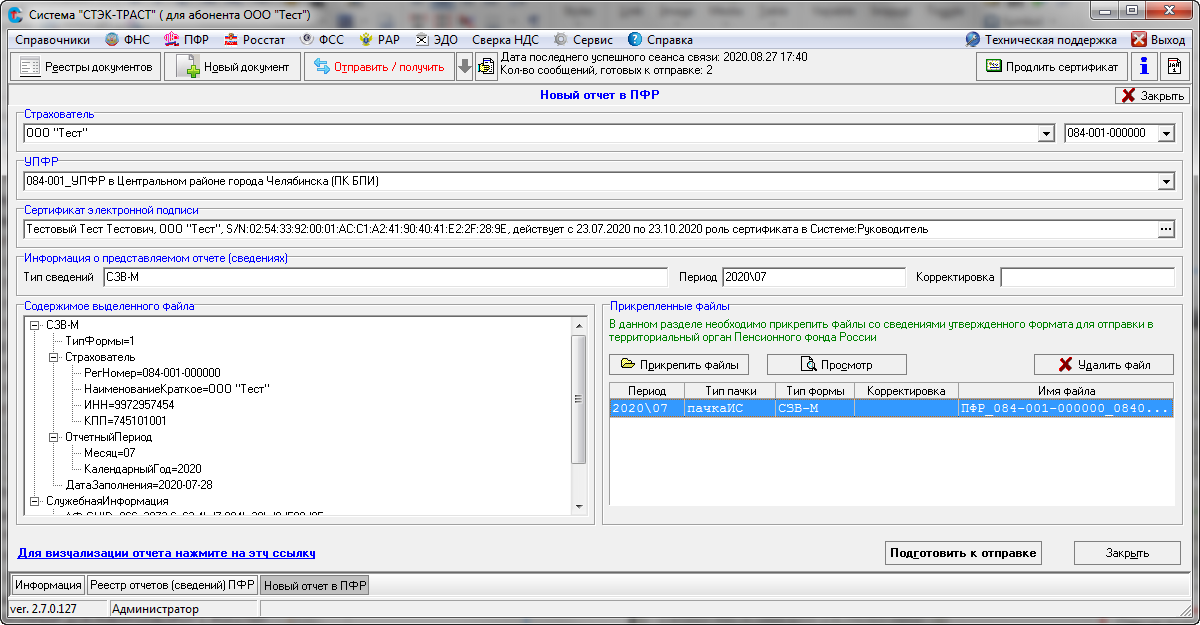Click the Период input field showing 2020\07

813,277
